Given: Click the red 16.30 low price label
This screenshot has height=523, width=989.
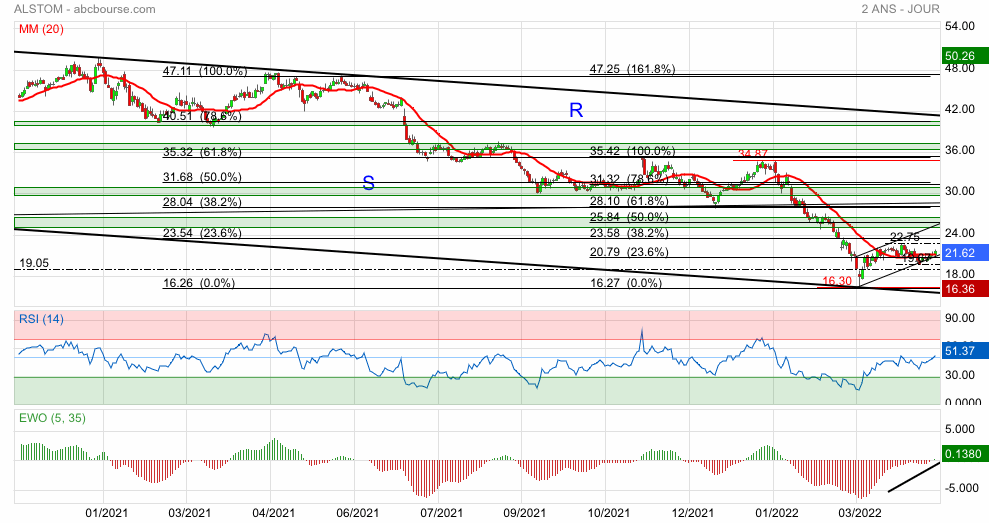Looking at the screenshot, I should [x=836, y=282].
